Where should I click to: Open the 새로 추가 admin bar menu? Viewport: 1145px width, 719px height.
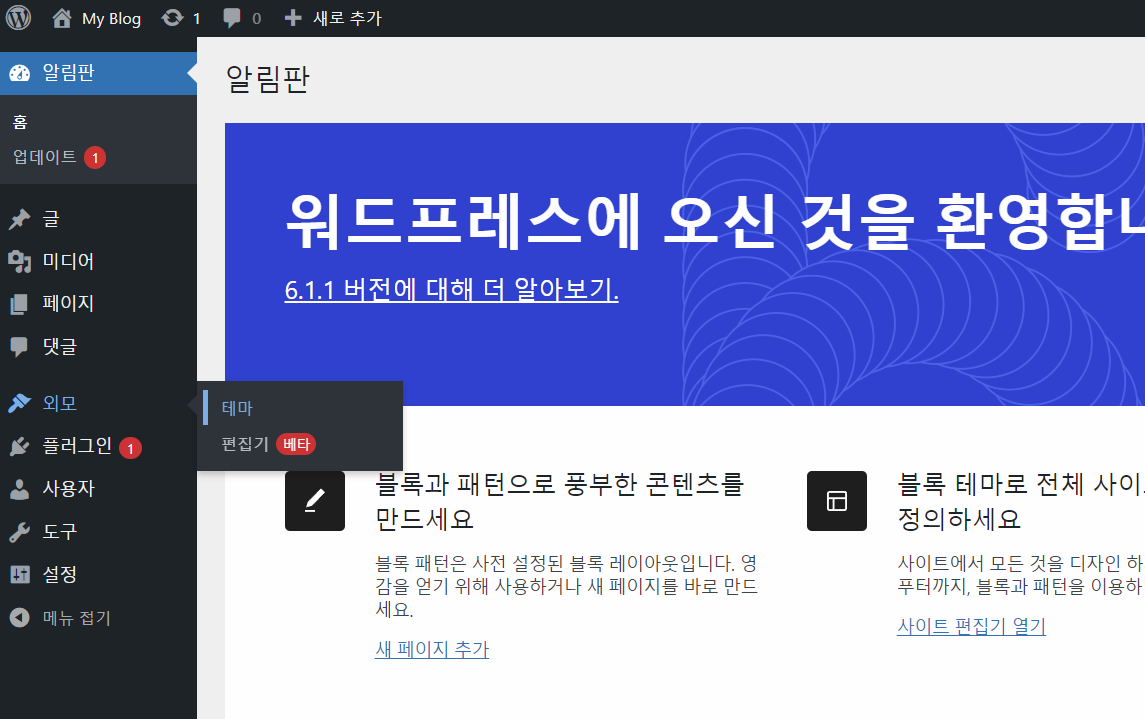coord(347,18)
